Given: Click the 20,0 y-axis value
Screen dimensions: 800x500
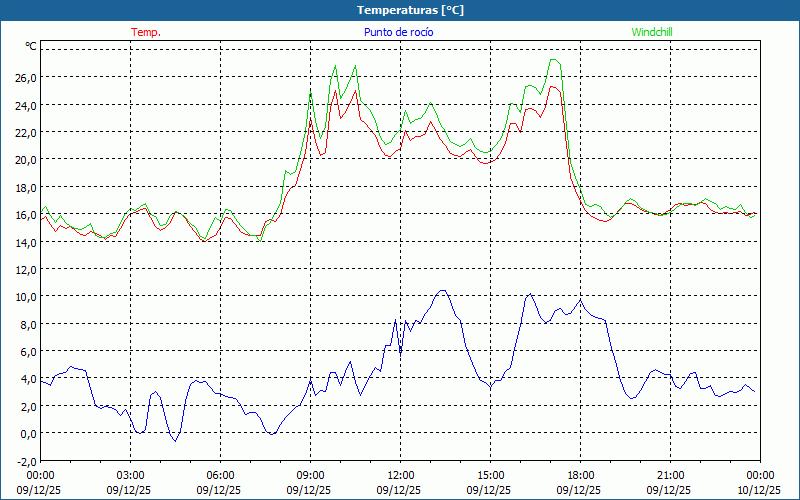Looking at the screenshot, I should coord(26,159).
